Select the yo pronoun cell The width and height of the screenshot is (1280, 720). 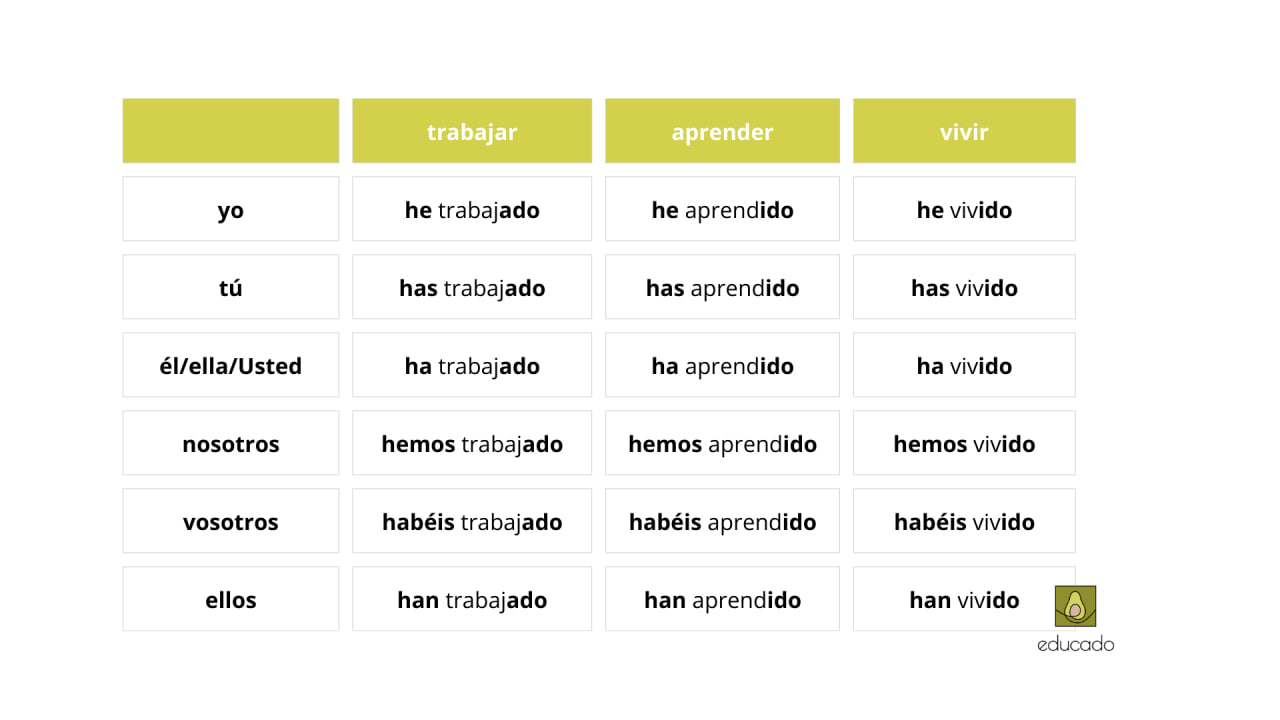[231, 210]
